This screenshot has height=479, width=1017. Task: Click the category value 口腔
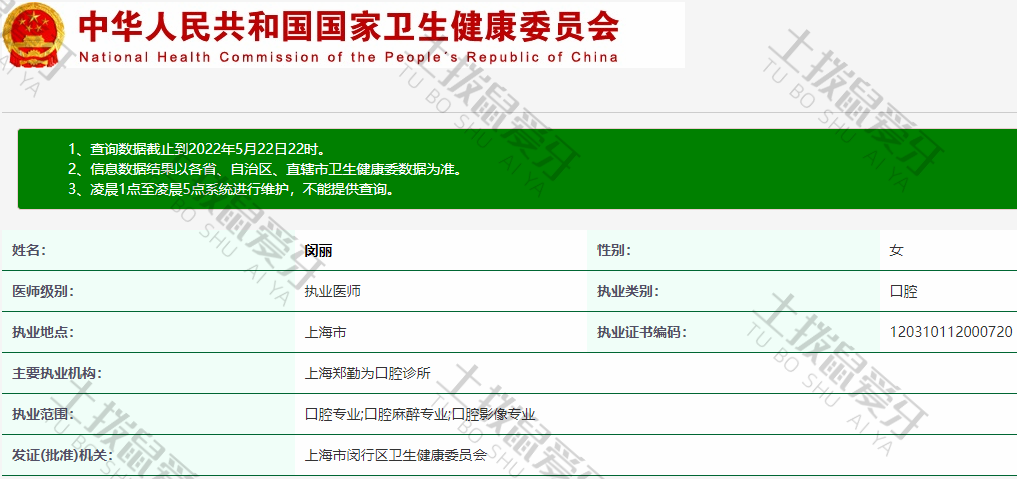click(x=903, y=292)
